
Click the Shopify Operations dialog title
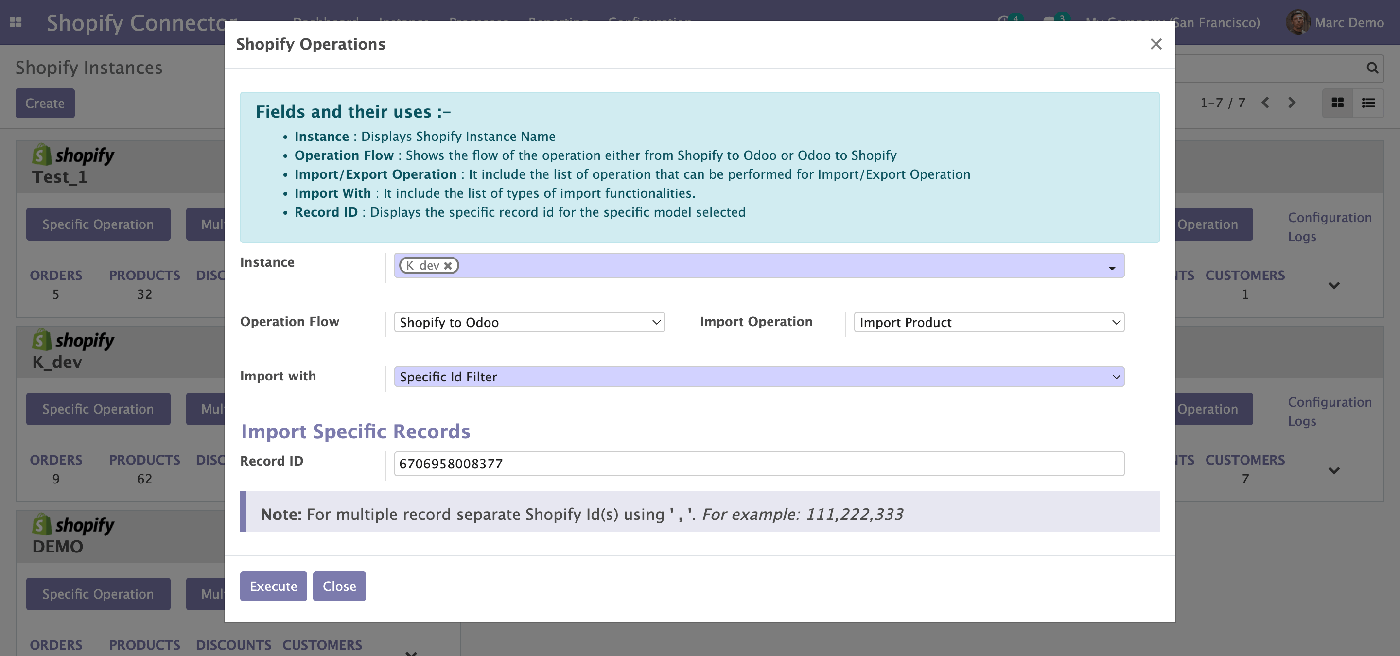click(x=311, y=44)
